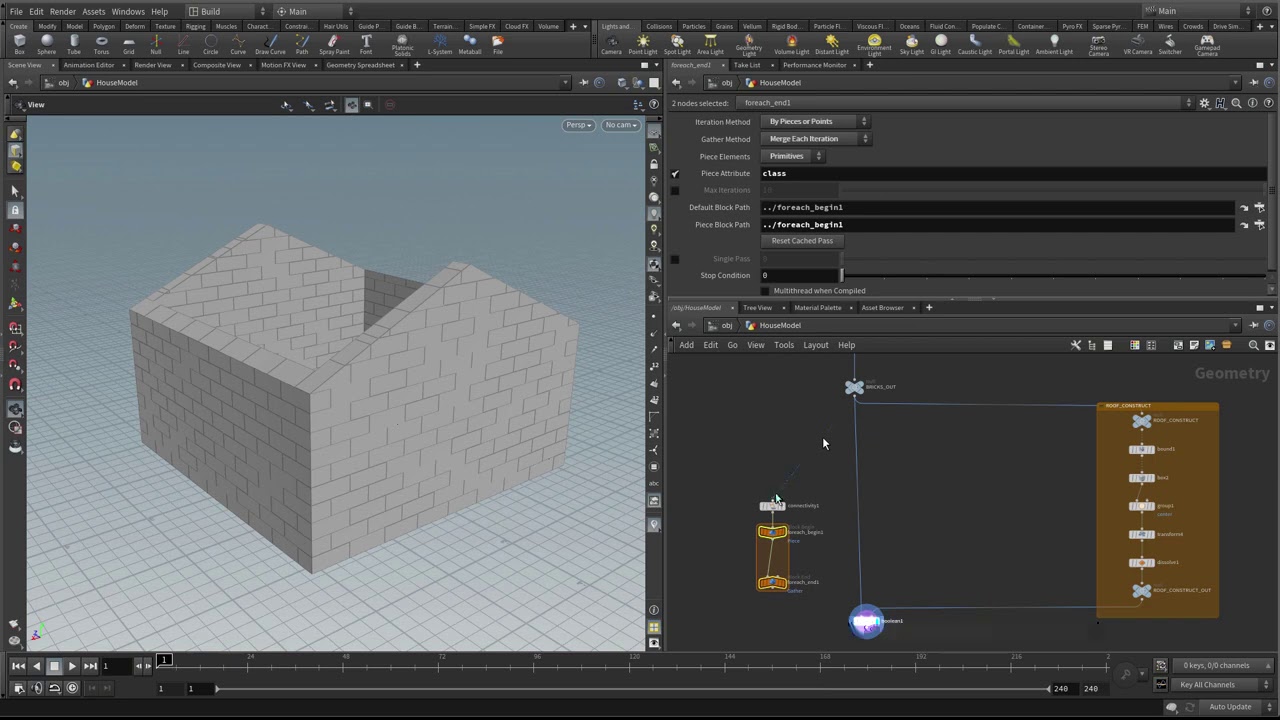Screen dimensions: 1280x720
Task: Enable Multithread when Compiled checkbox
Action: pyautogui.click(x=766, y=291)
